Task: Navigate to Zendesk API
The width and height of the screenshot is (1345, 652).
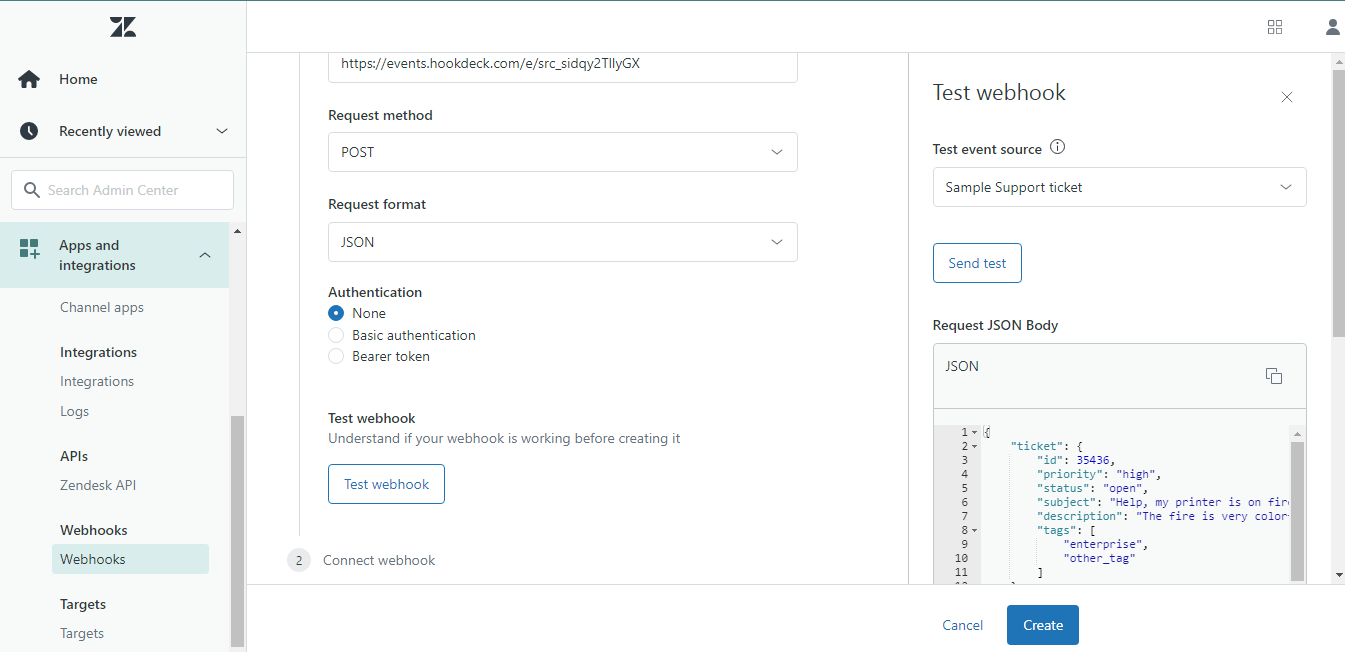Action: coord(98,484)
